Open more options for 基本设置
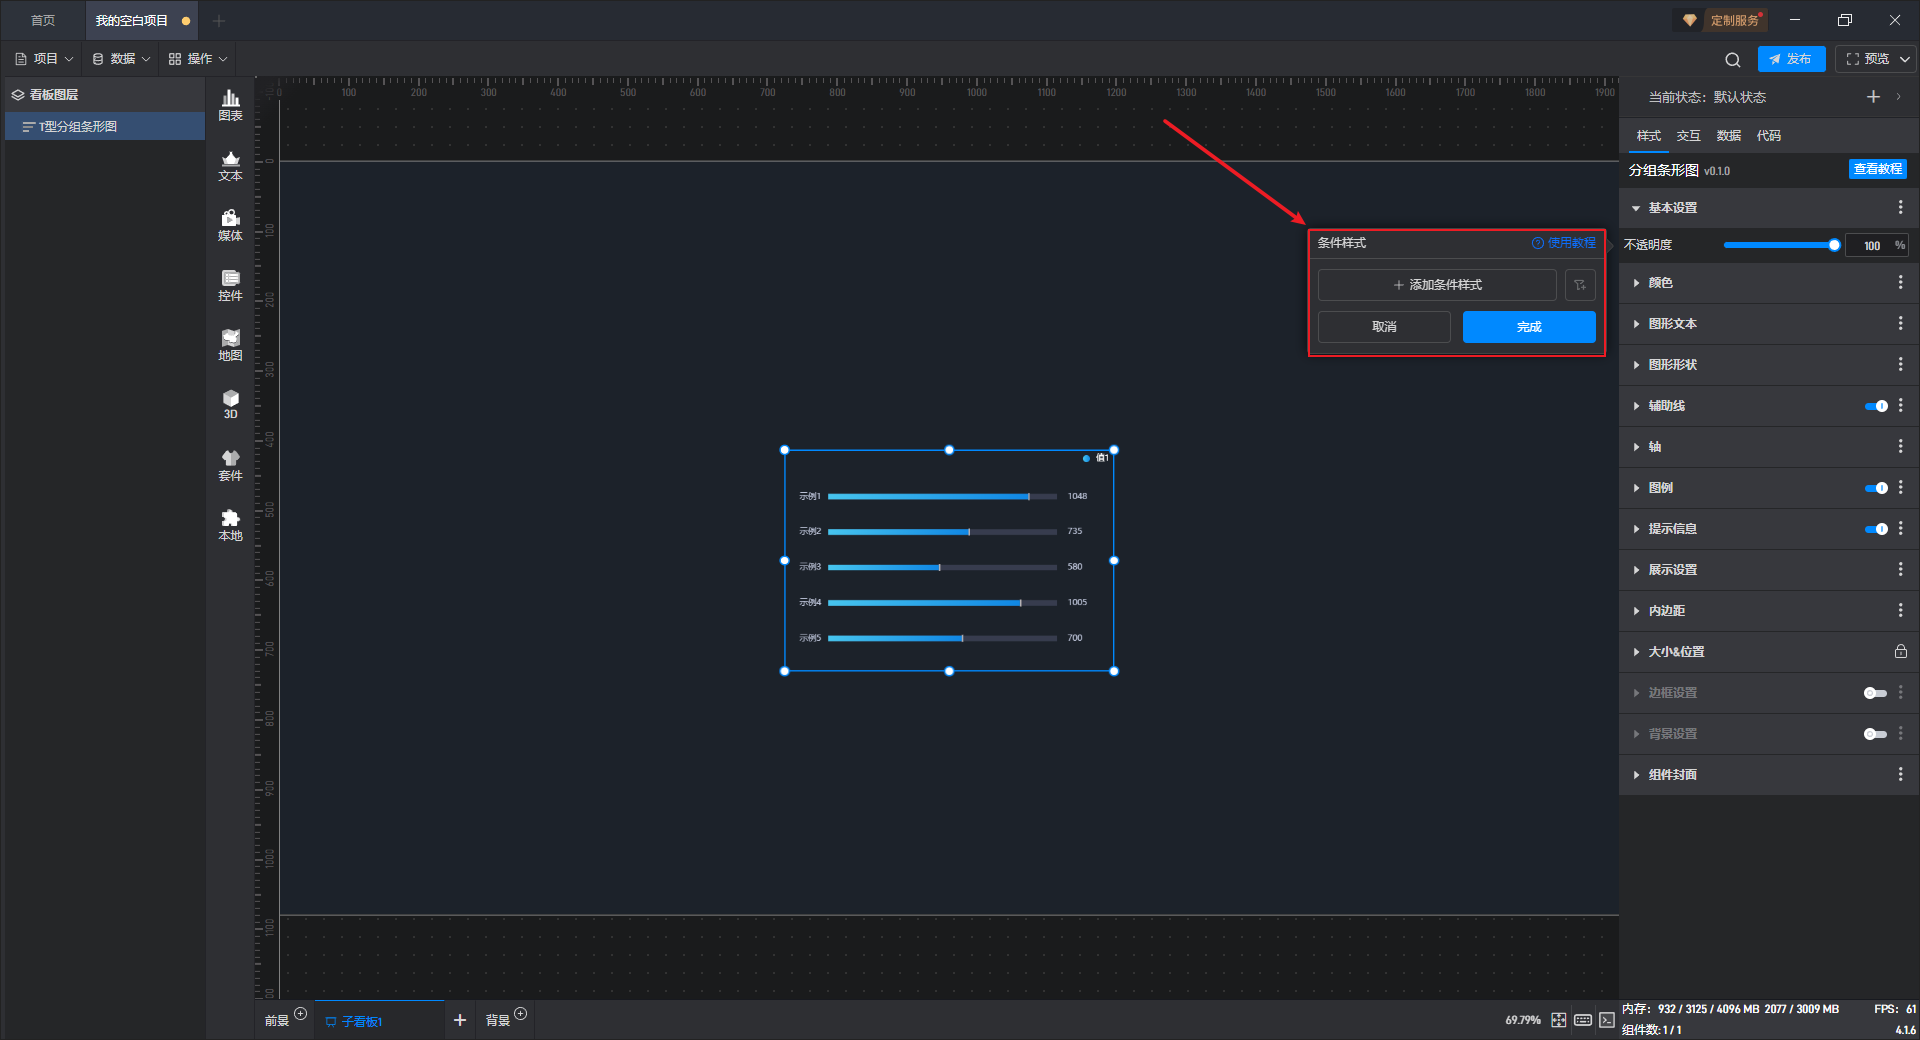This screenshot has width=1920, height=1040. pos(1901,207)
